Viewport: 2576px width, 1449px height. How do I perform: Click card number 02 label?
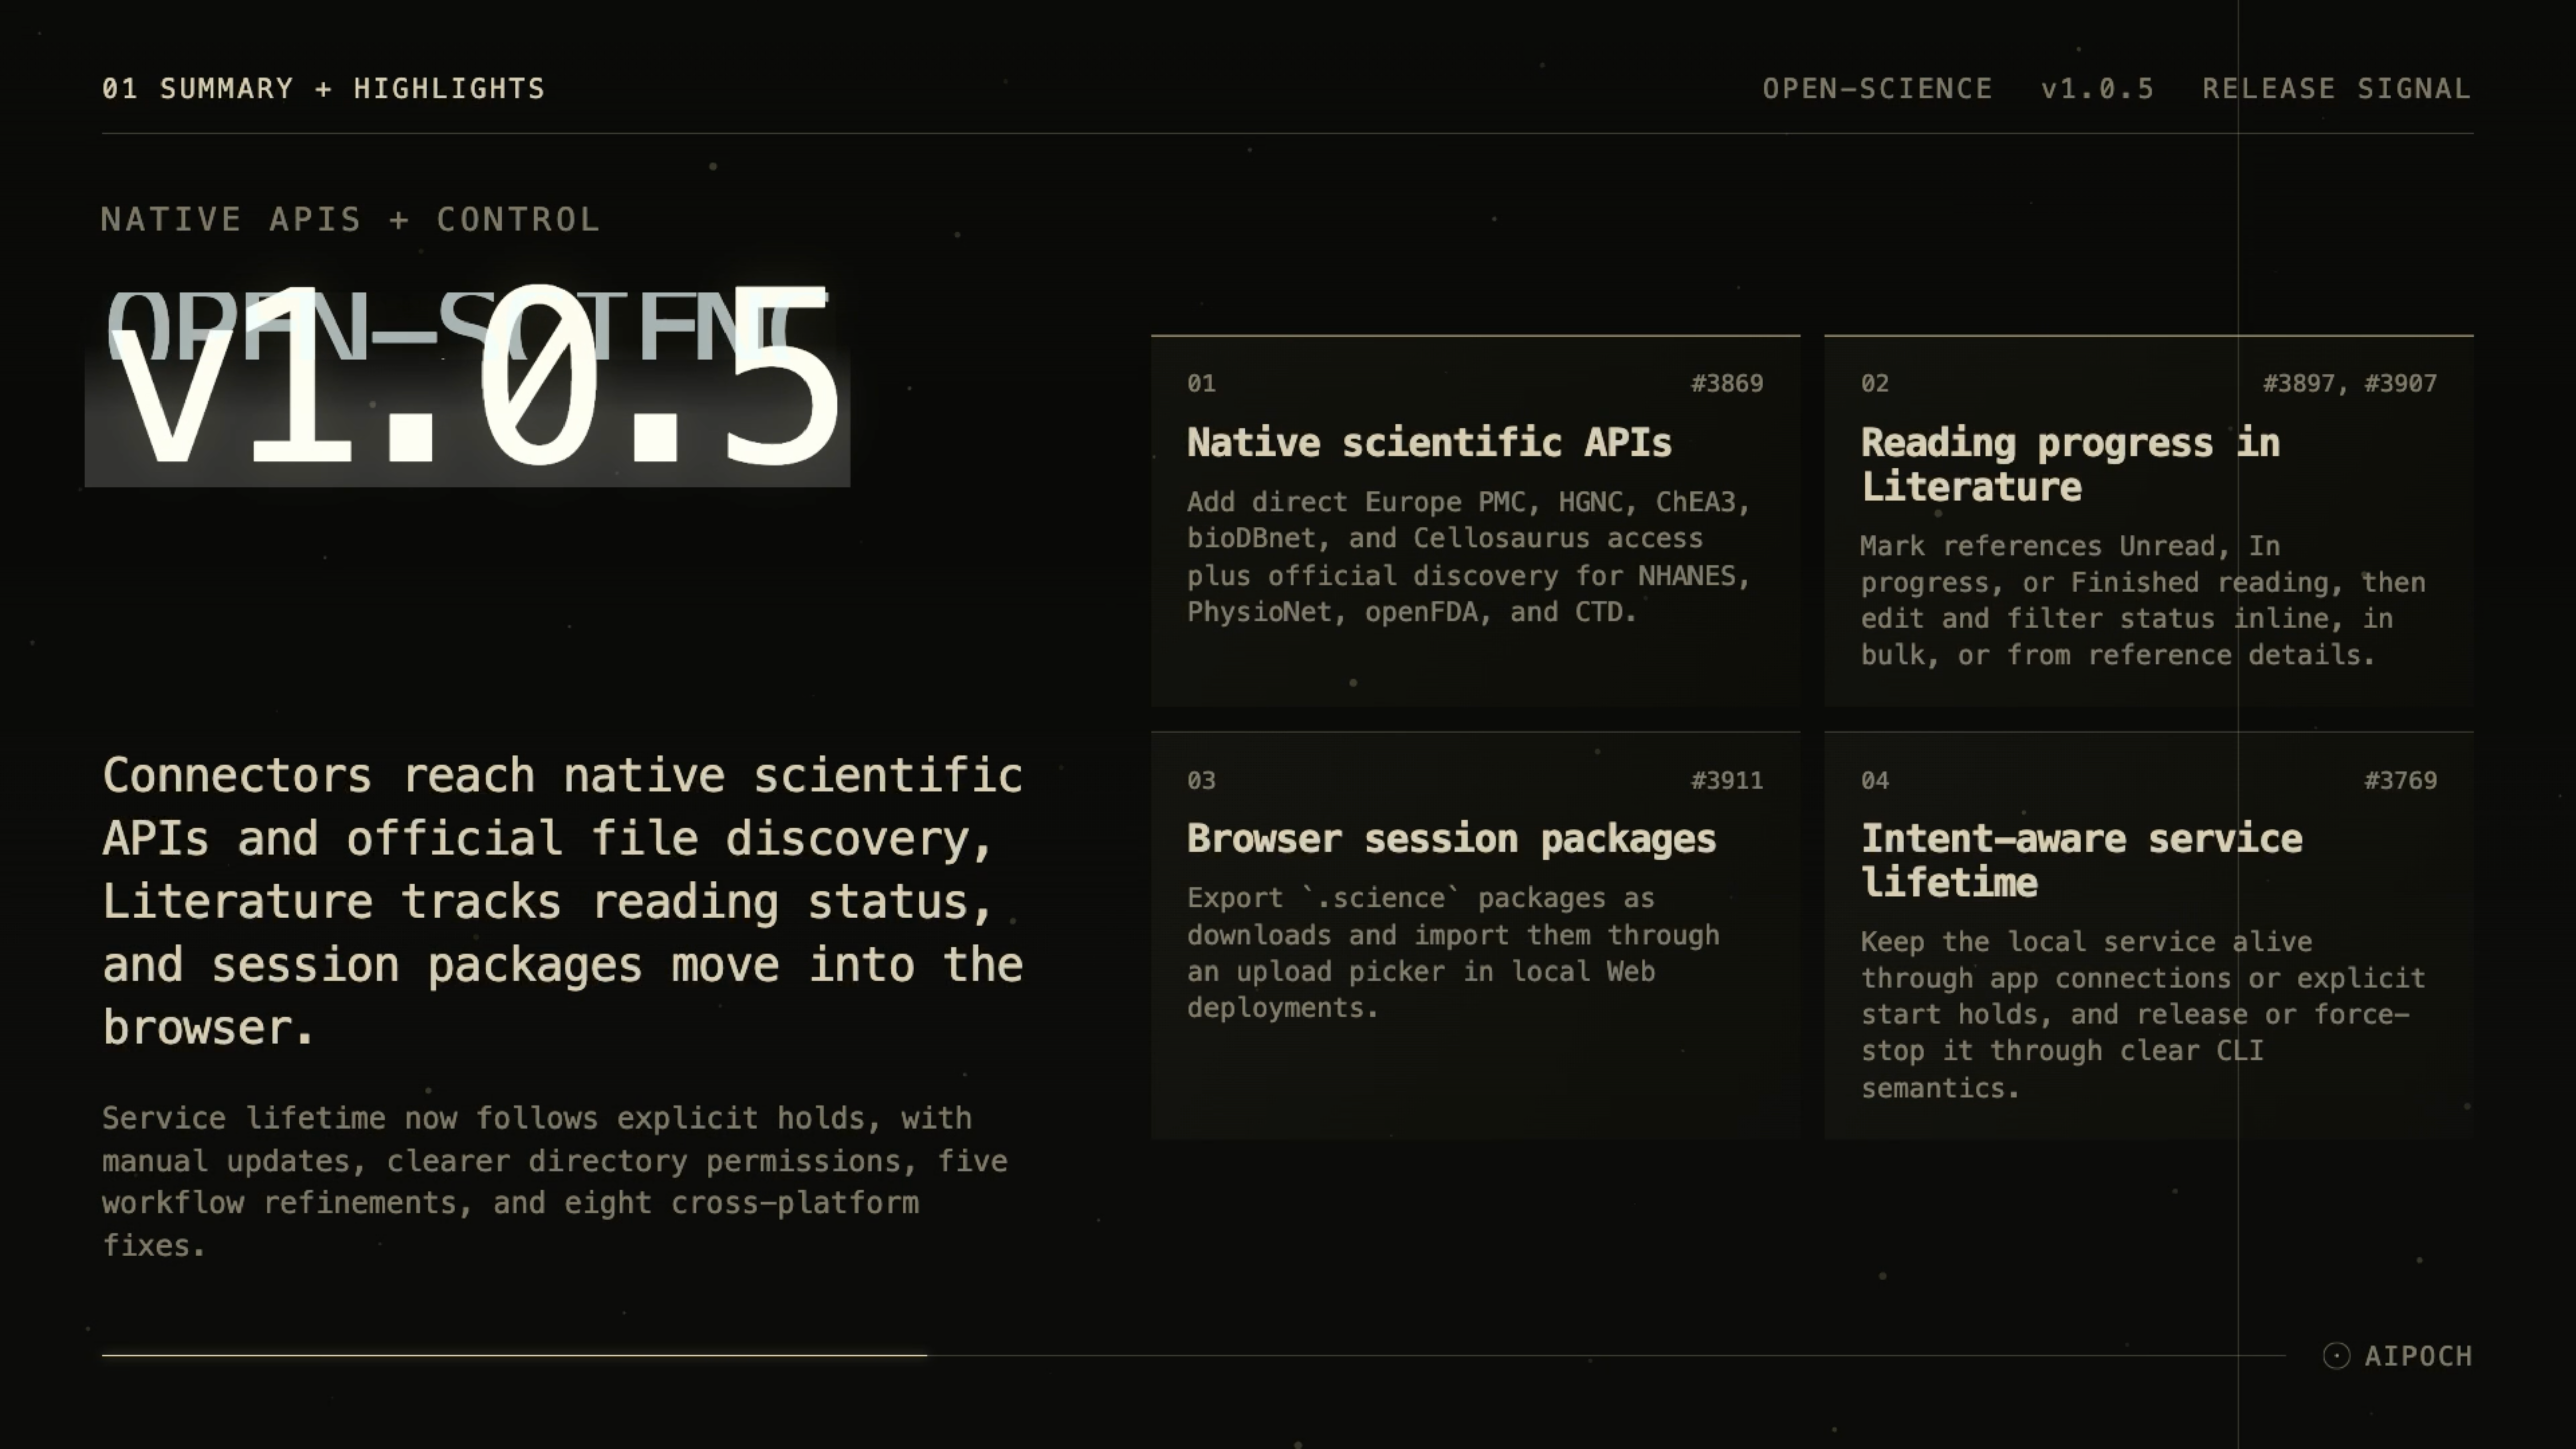[1874, 383]
